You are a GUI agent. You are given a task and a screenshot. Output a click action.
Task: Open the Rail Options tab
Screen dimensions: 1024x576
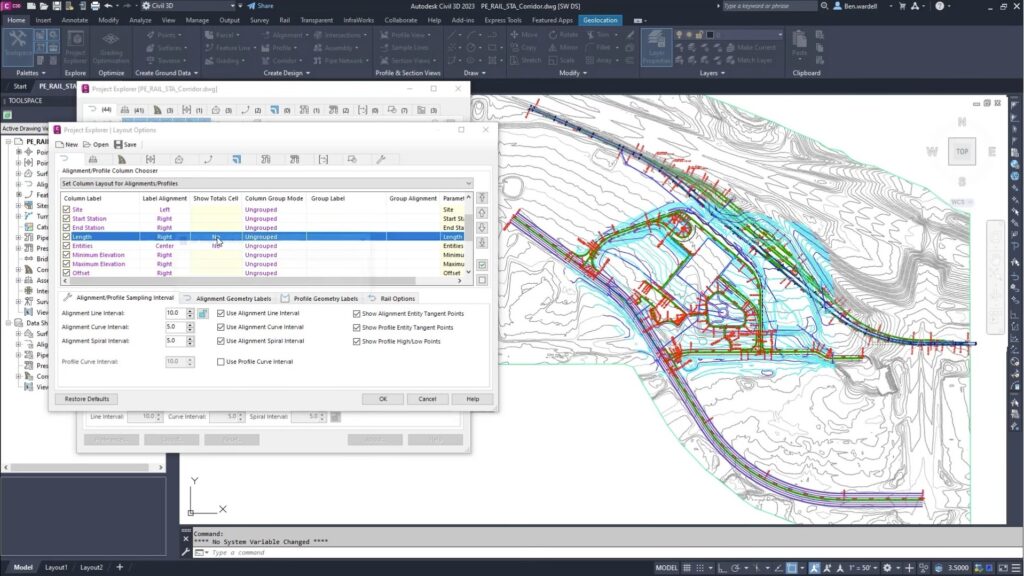pos(392,298)
